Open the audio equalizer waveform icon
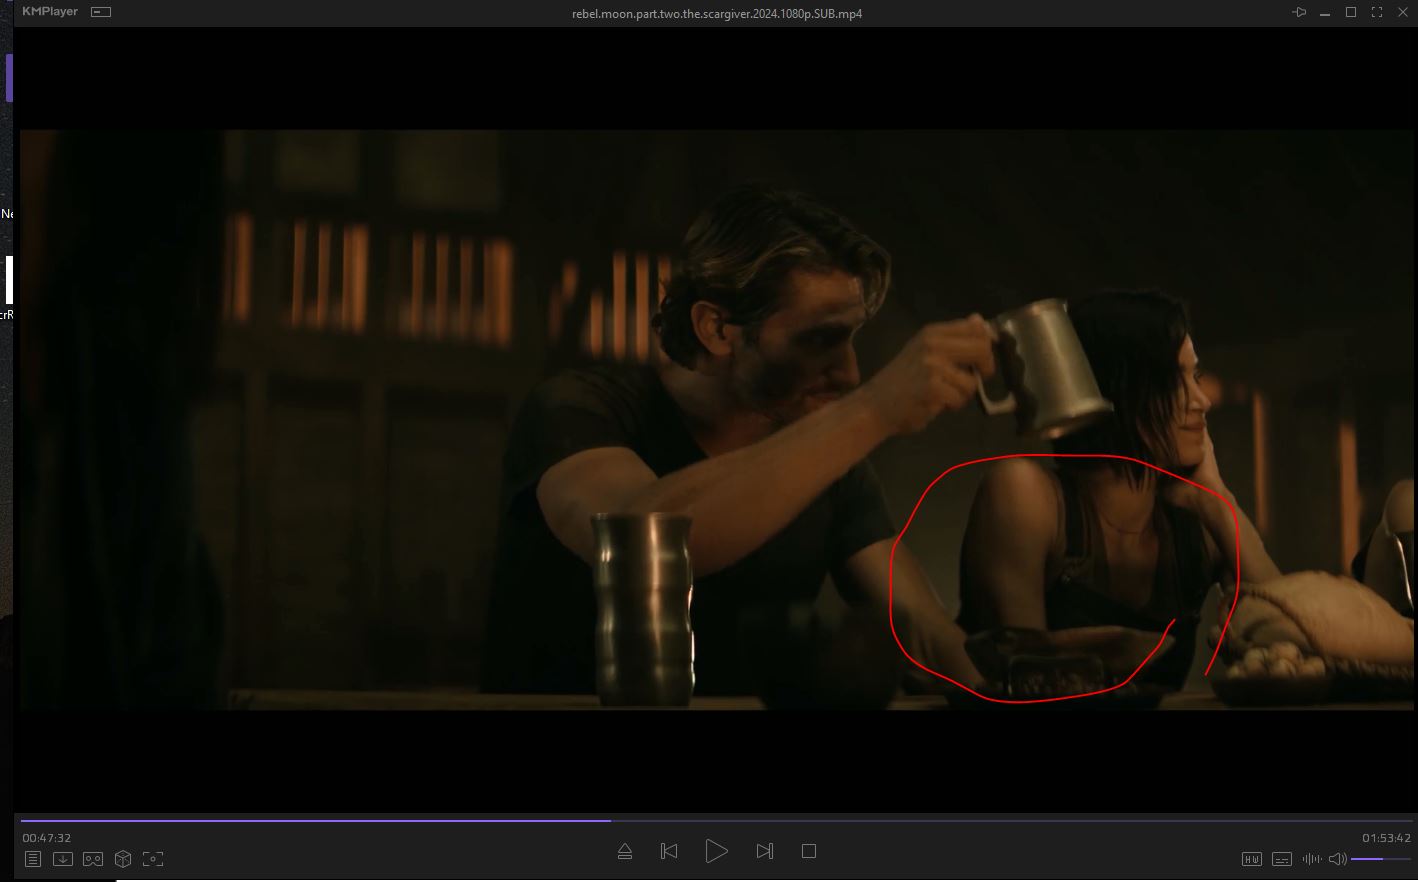This screenshot has width=1418, height=882. coord(1311,859)
